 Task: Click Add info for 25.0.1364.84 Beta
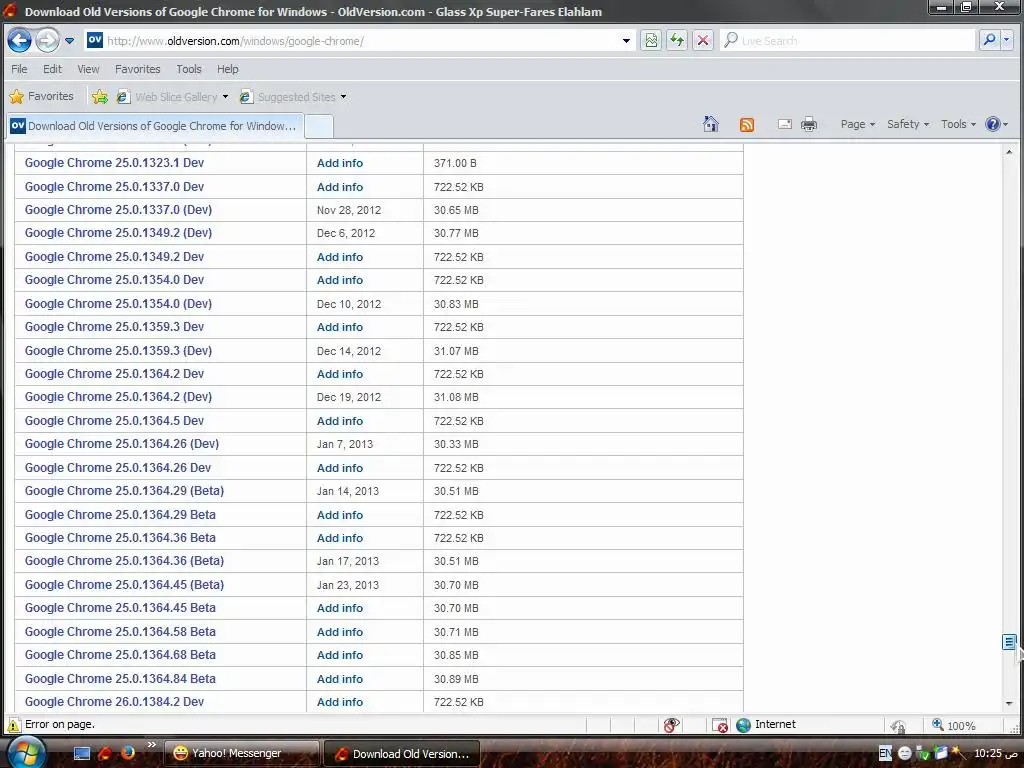[340, 679]
